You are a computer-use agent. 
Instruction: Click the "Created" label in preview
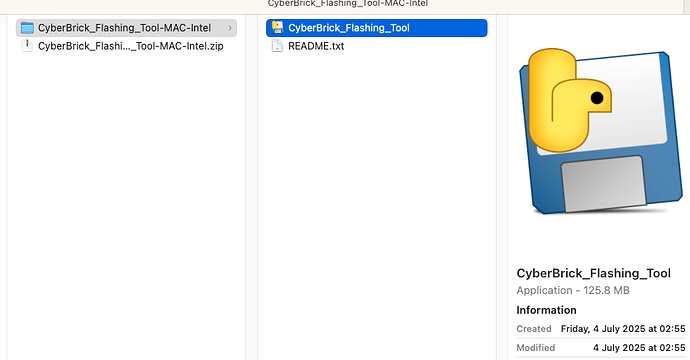pyautogui.click(x=534, y=329)
